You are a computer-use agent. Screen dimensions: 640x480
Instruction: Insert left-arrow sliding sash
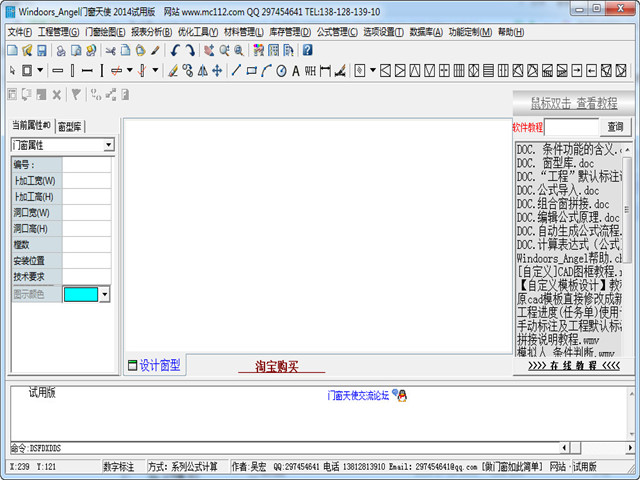click(591, 71)
